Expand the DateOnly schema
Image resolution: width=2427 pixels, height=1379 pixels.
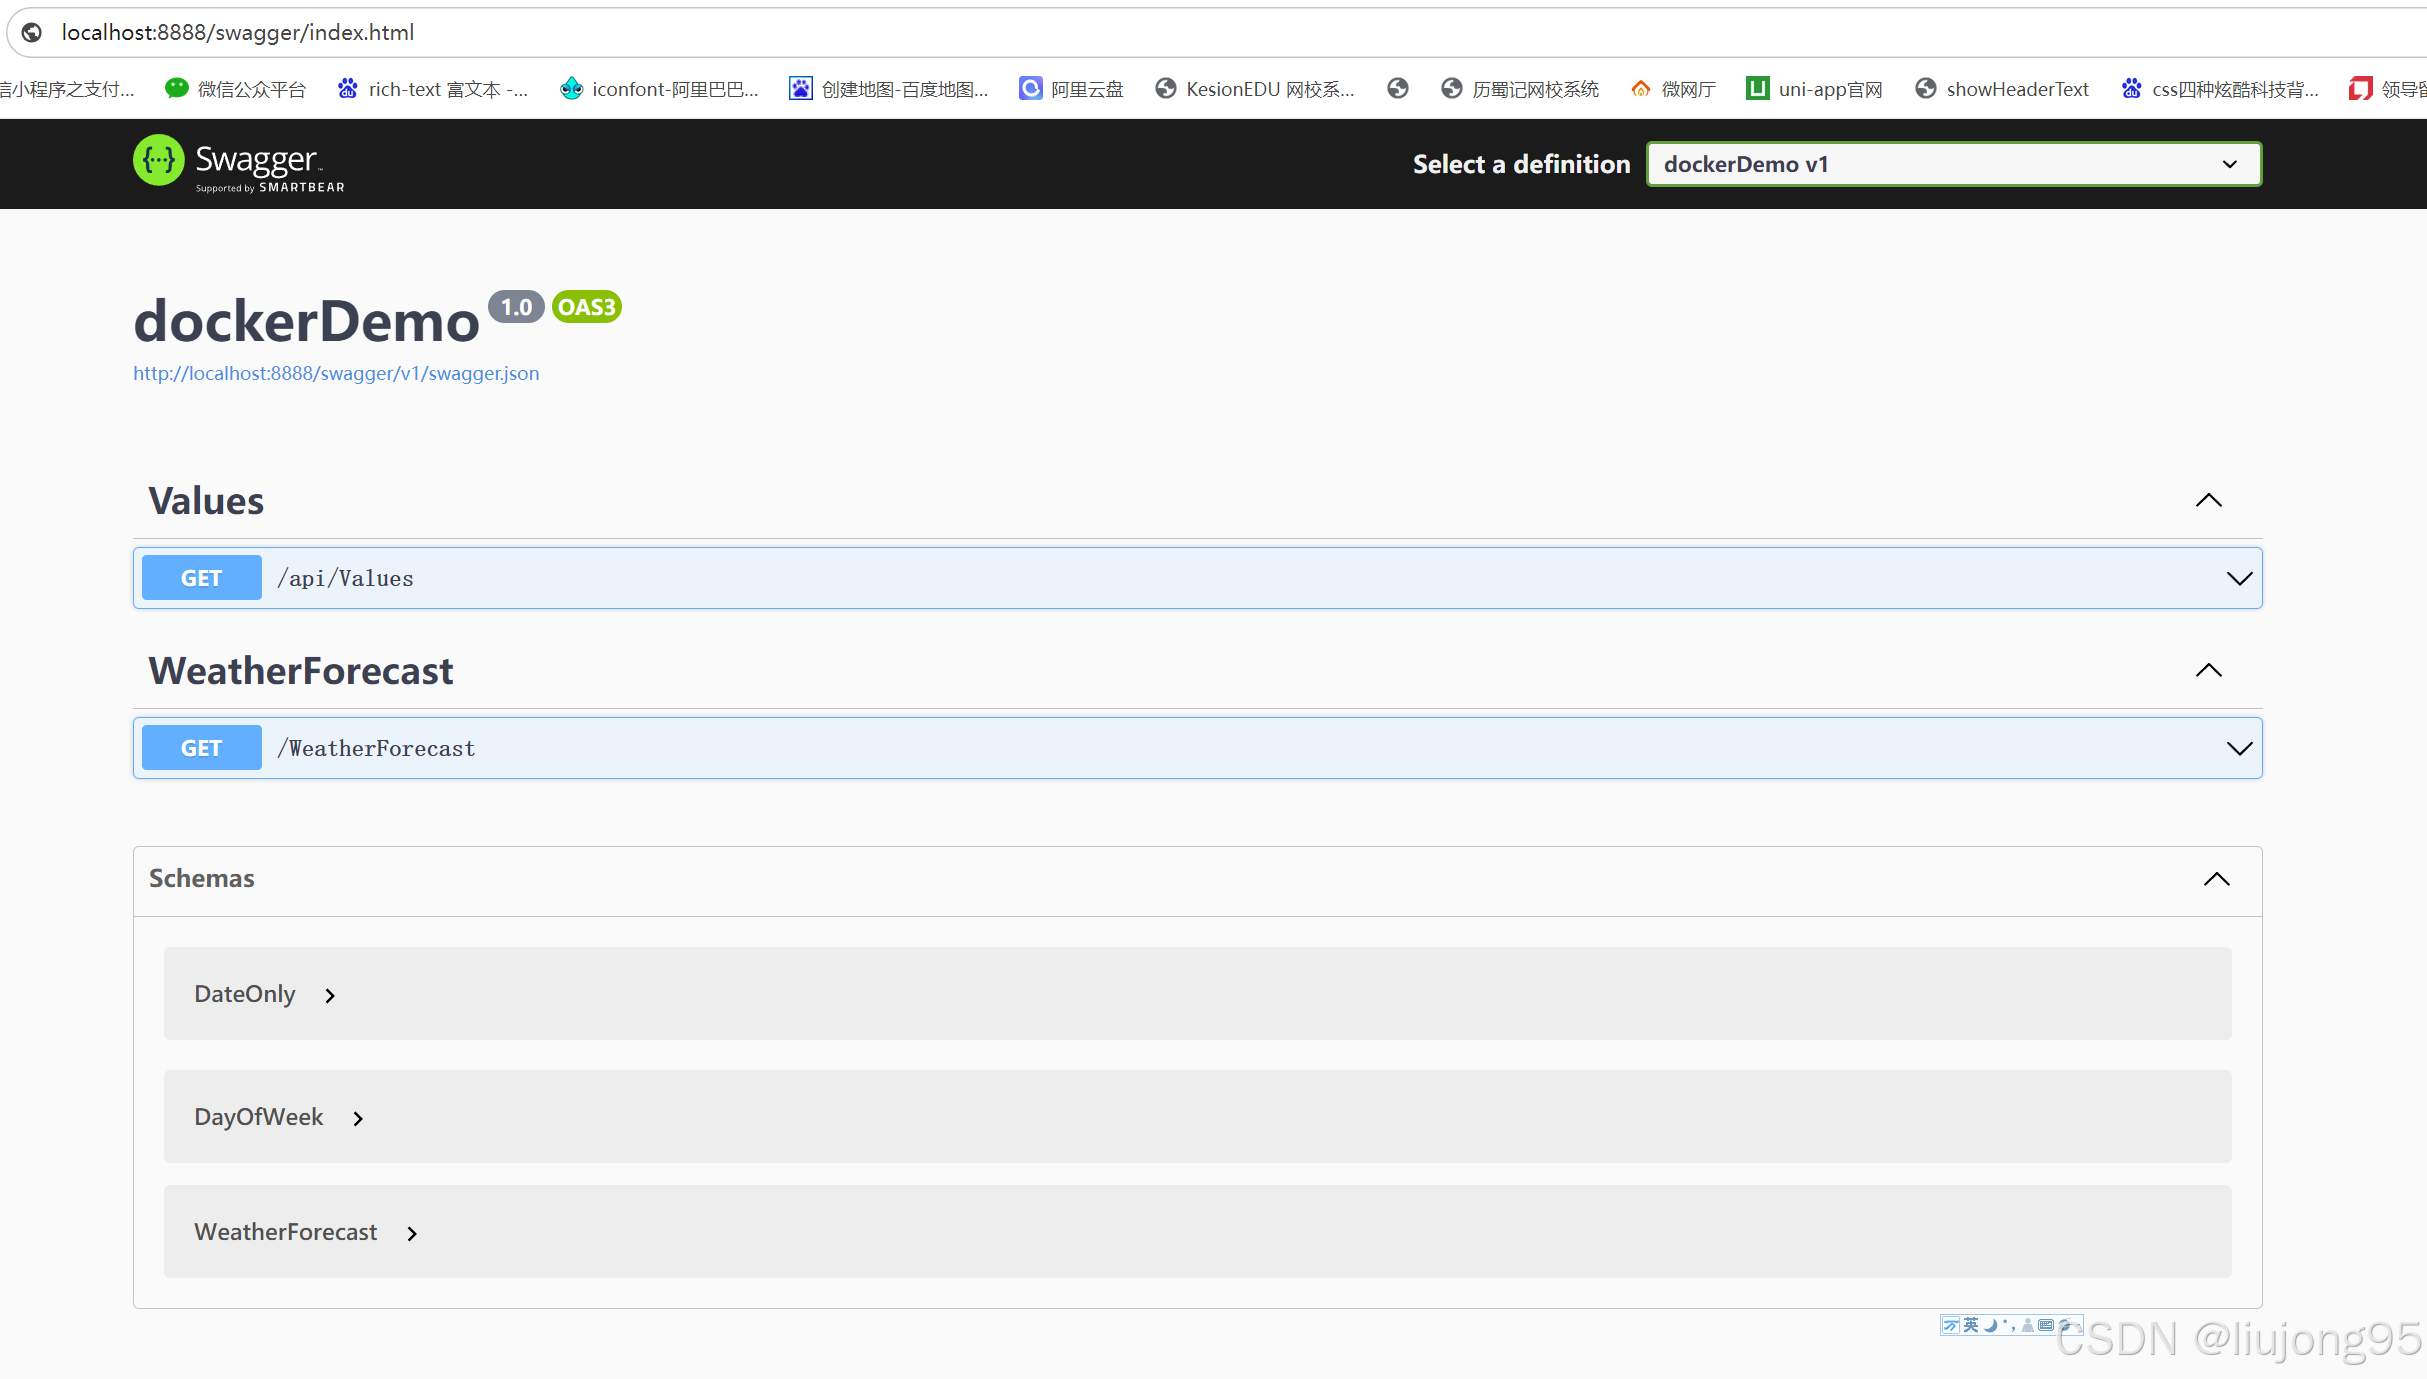tap(330, 996)
